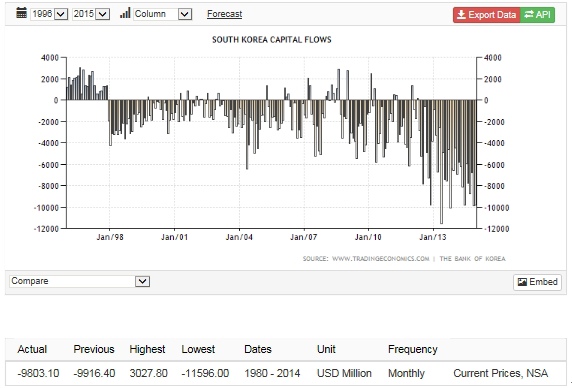The image size is (572, 388).
Task: Click the Export Data button
Action: (x=487, y=15)
